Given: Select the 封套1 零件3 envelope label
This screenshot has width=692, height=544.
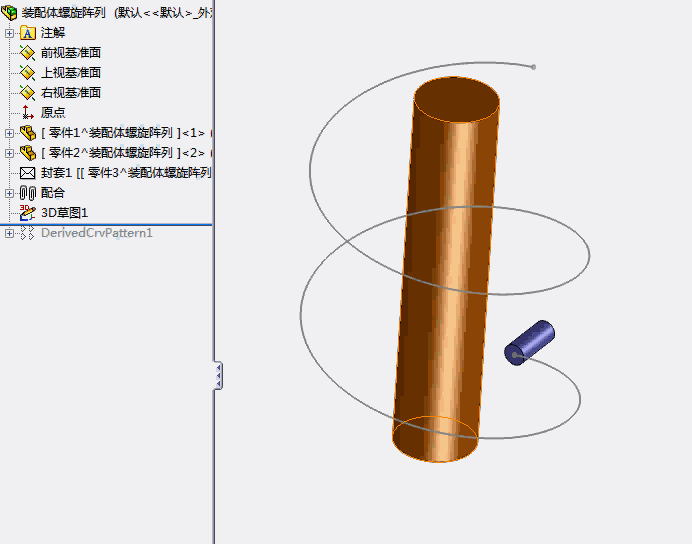Looking at the screenshot, I should point(126,173).
